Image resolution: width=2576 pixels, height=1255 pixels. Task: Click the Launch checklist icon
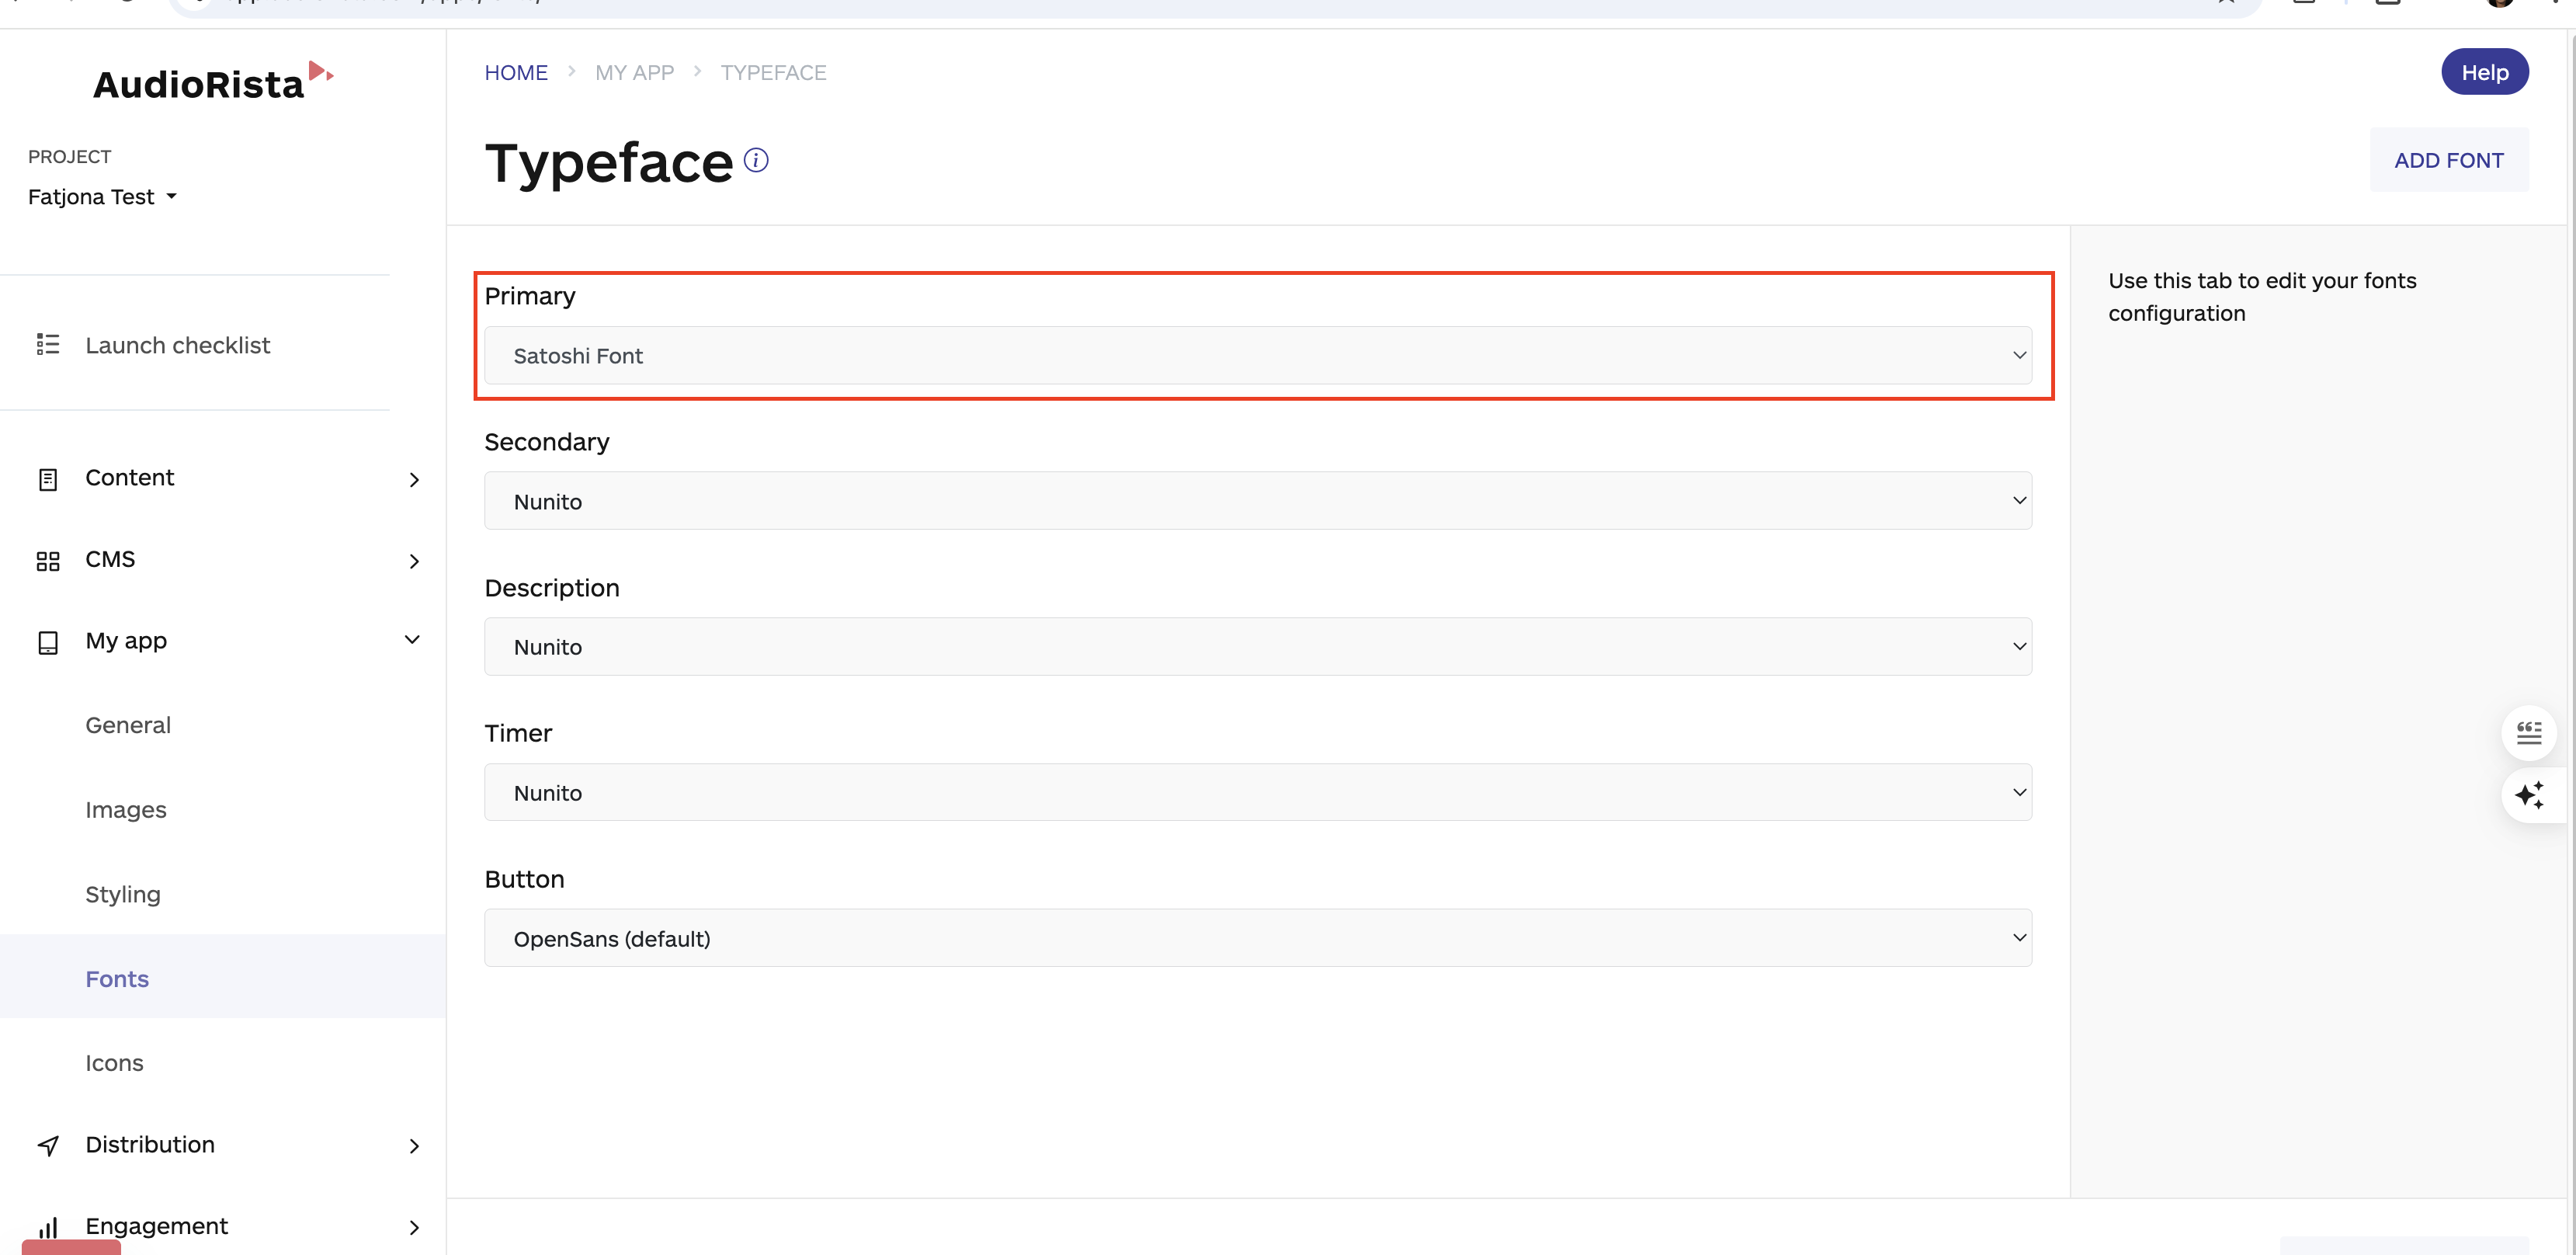coord(48,344)
